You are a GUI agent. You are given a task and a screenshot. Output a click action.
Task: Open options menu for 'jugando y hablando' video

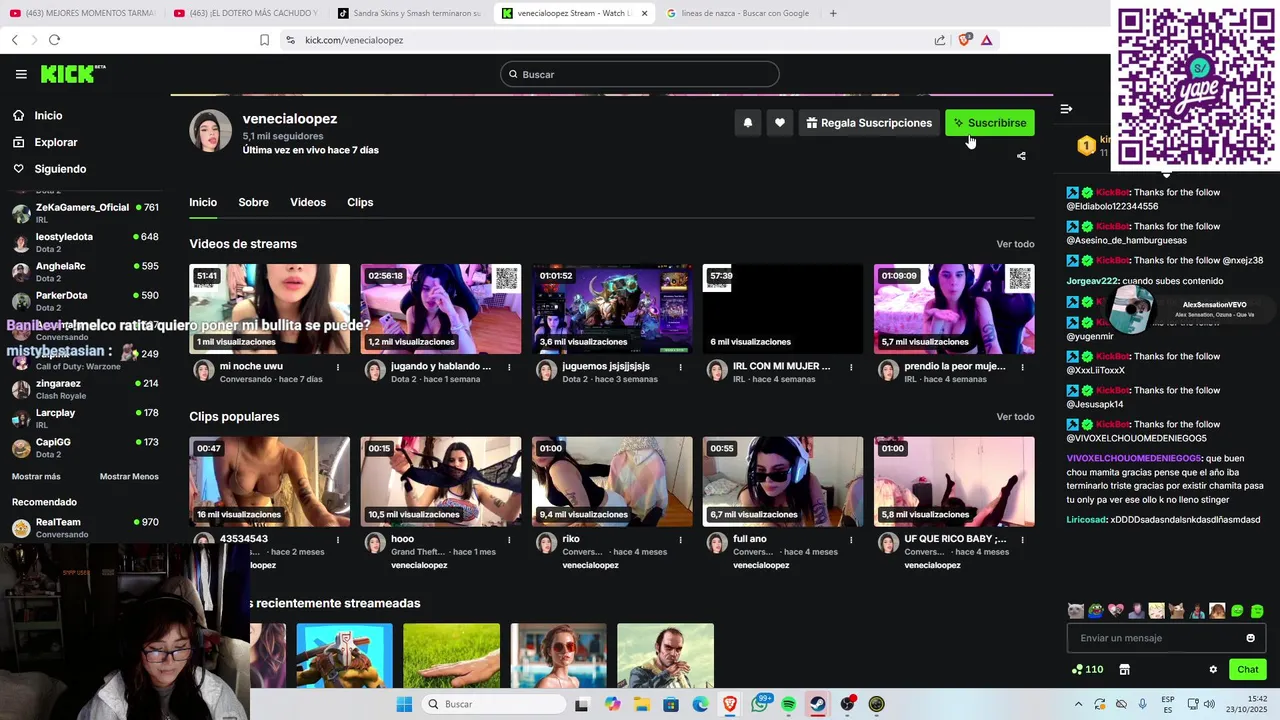(x=509, y=367)
